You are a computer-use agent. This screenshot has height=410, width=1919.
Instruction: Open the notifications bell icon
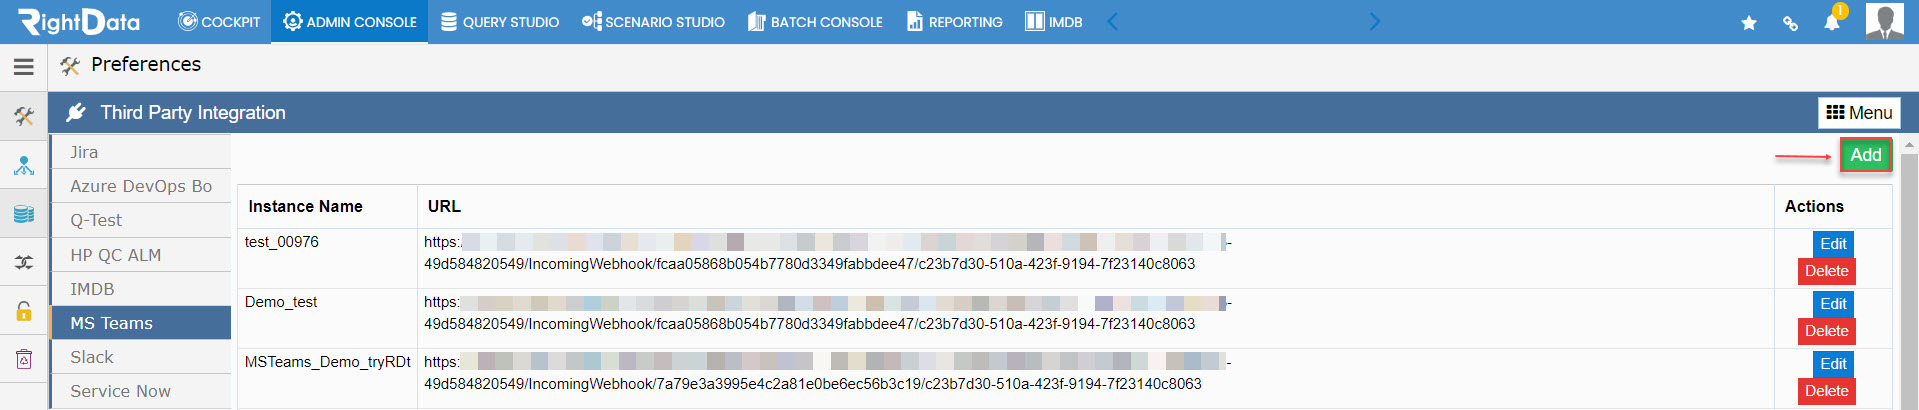tap(1832, 21)
